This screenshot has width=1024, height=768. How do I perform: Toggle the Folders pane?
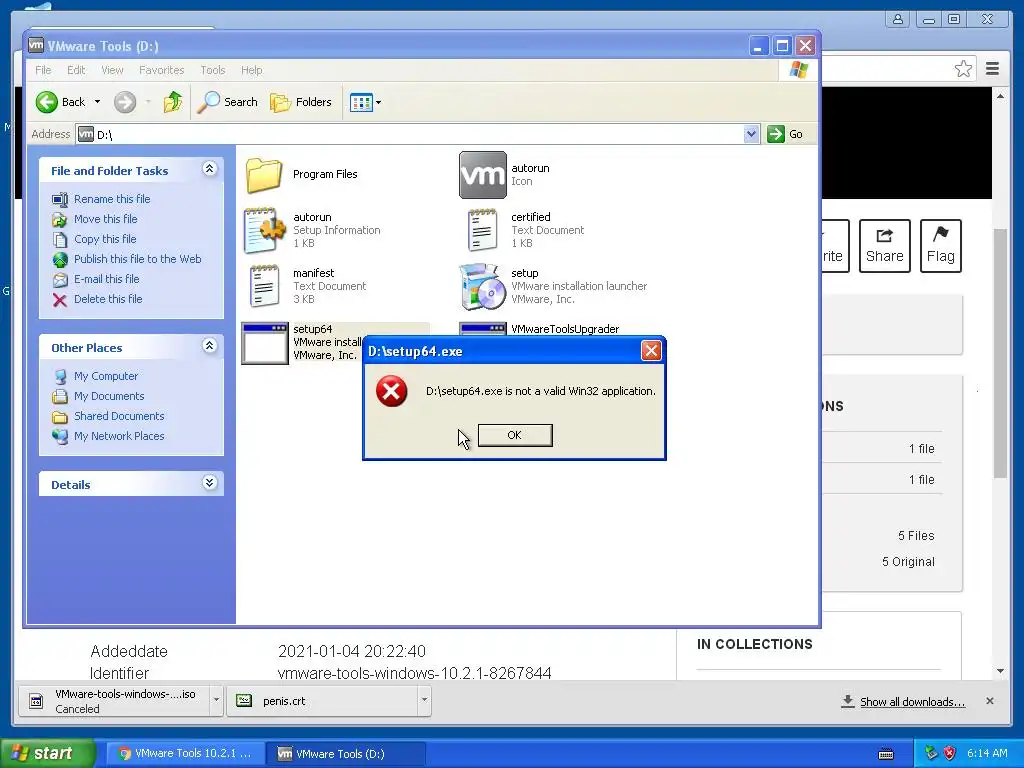pos(301,102)
